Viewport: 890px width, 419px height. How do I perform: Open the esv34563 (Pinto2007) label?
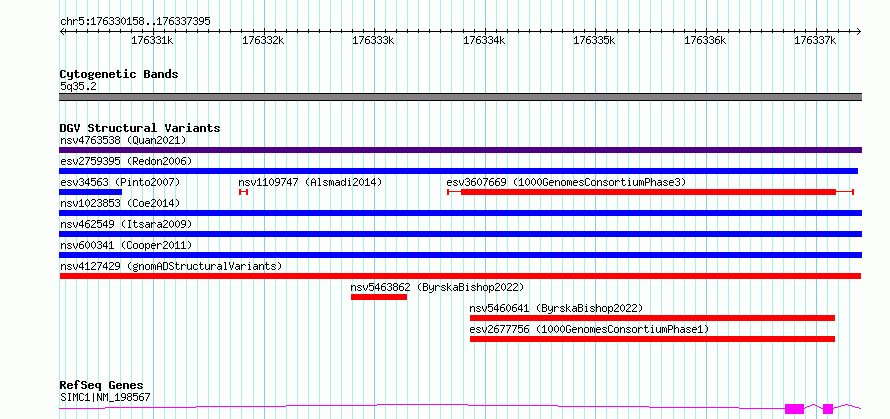click(x=120, y=182)
